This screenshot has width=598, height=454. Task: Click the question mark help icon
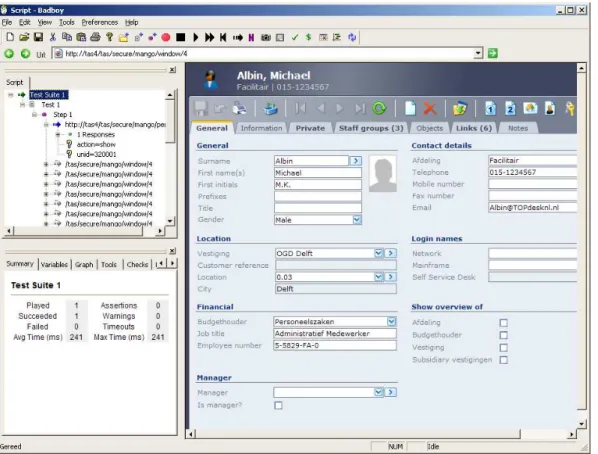(x=109, y=37)
